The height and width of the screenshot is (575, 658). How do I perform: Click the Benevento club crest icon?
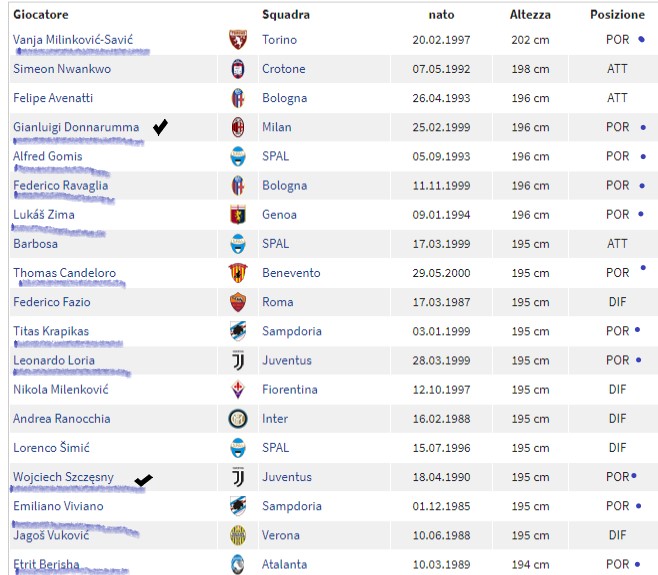(x=238, y=273)
